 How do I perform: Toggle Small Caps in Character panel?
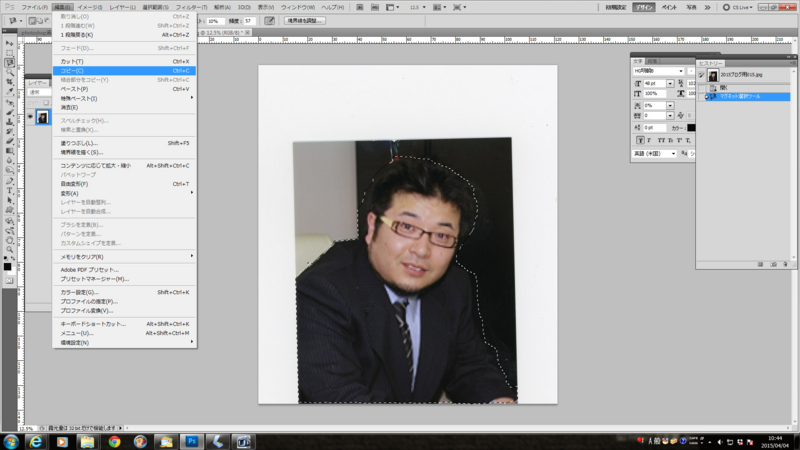pos(670,140)
